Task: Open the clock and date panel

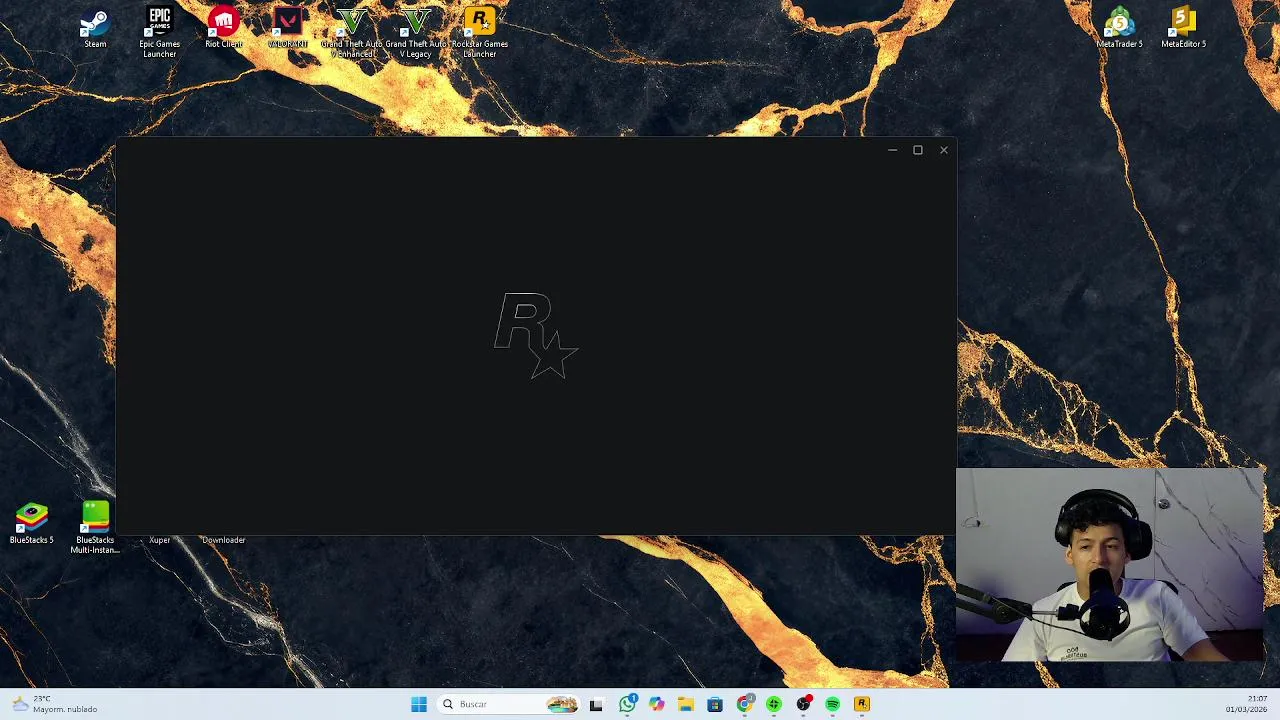Action: (x=1247, y=704)
